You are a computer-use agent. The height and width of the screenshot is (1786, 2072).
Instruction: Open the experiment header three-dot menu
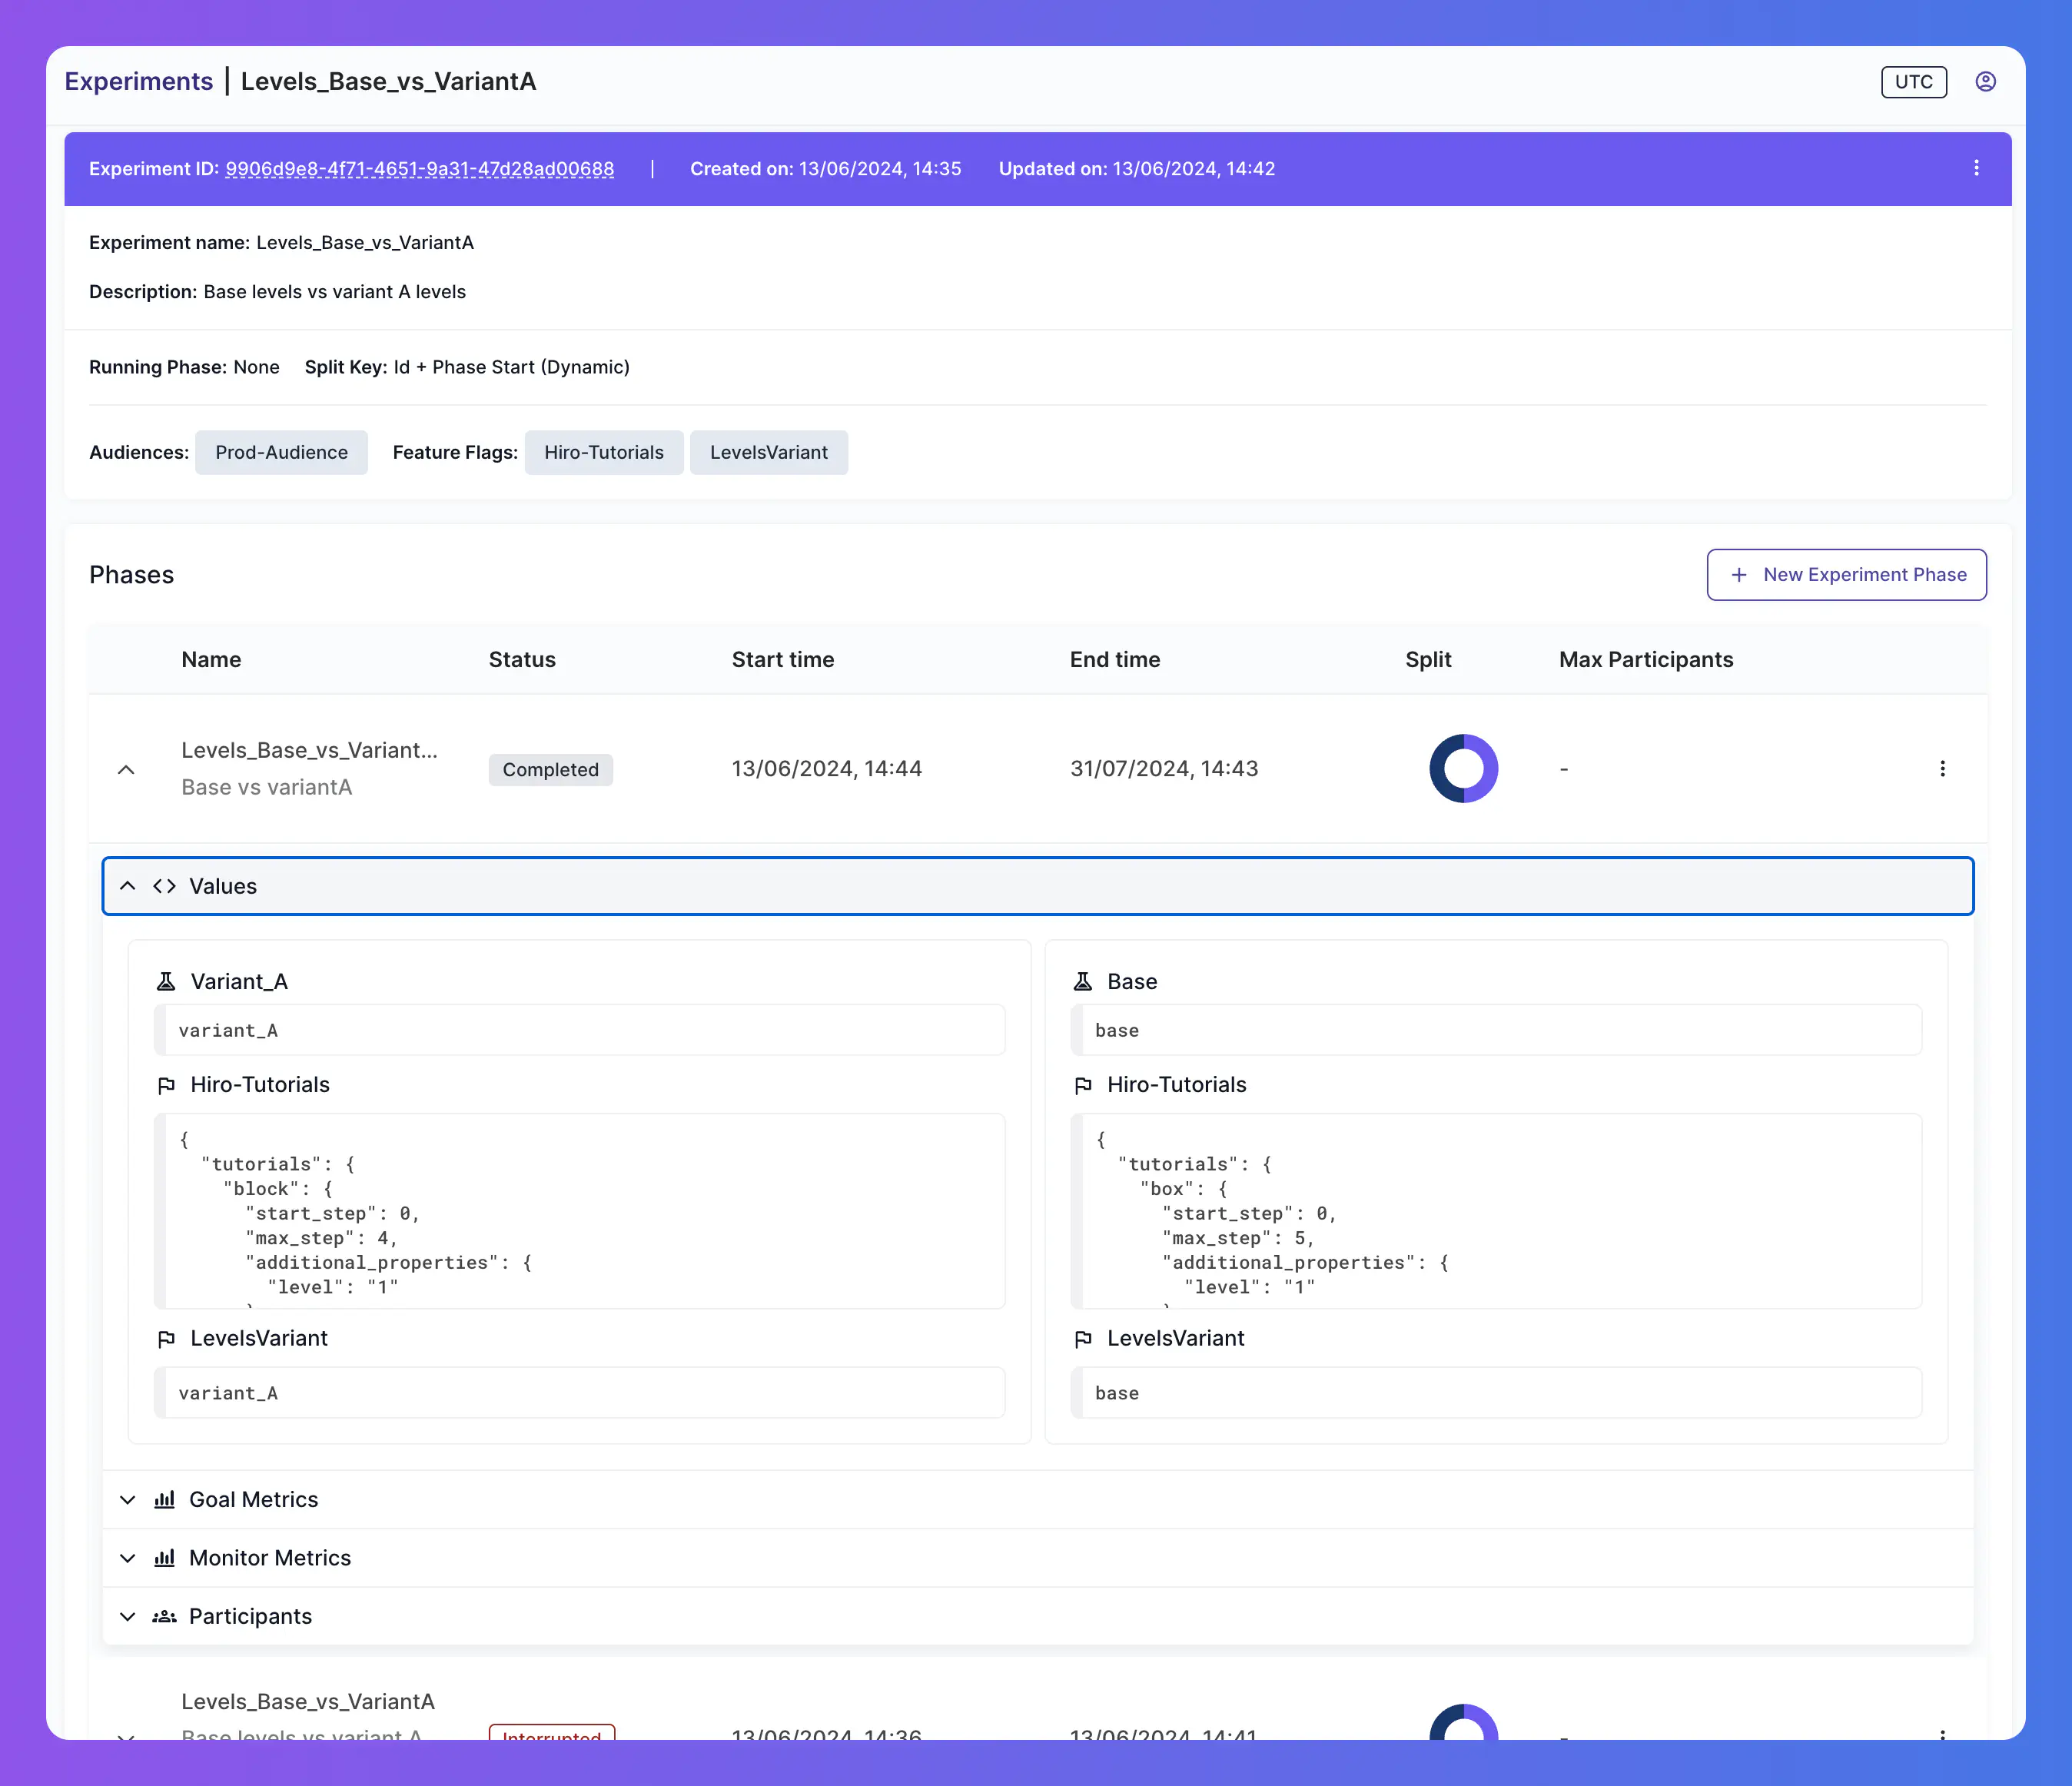tap(1976, 168)
